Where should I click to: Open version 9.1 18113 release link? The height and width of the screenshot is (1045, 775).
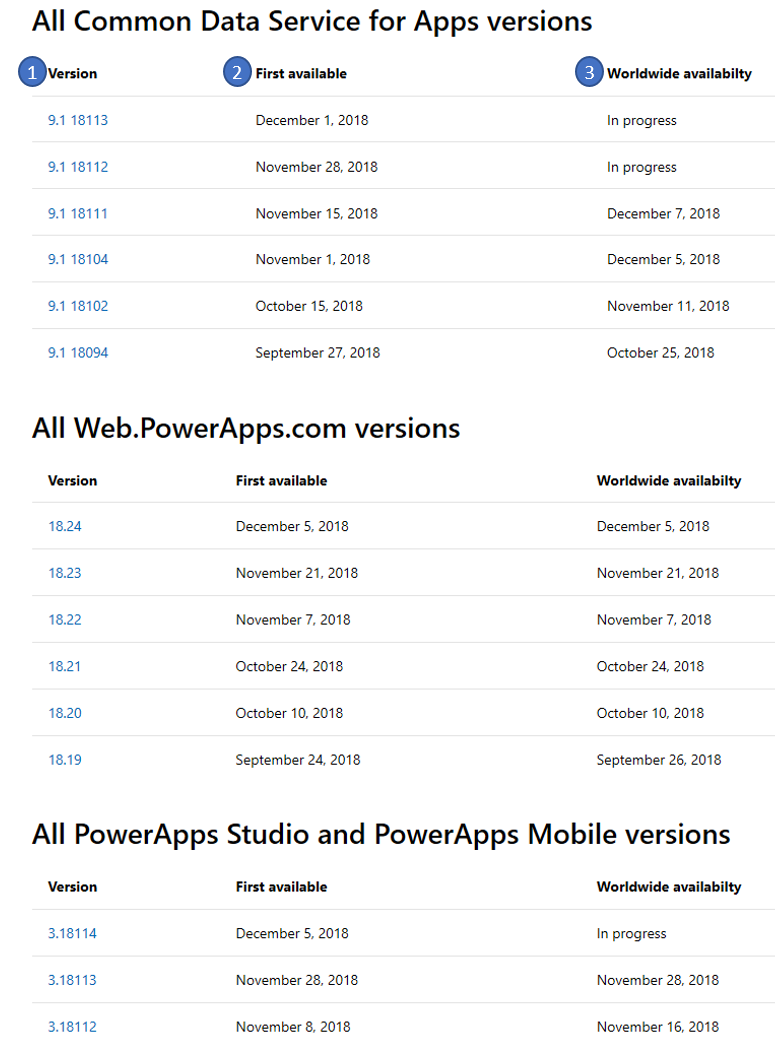point(78,120)
